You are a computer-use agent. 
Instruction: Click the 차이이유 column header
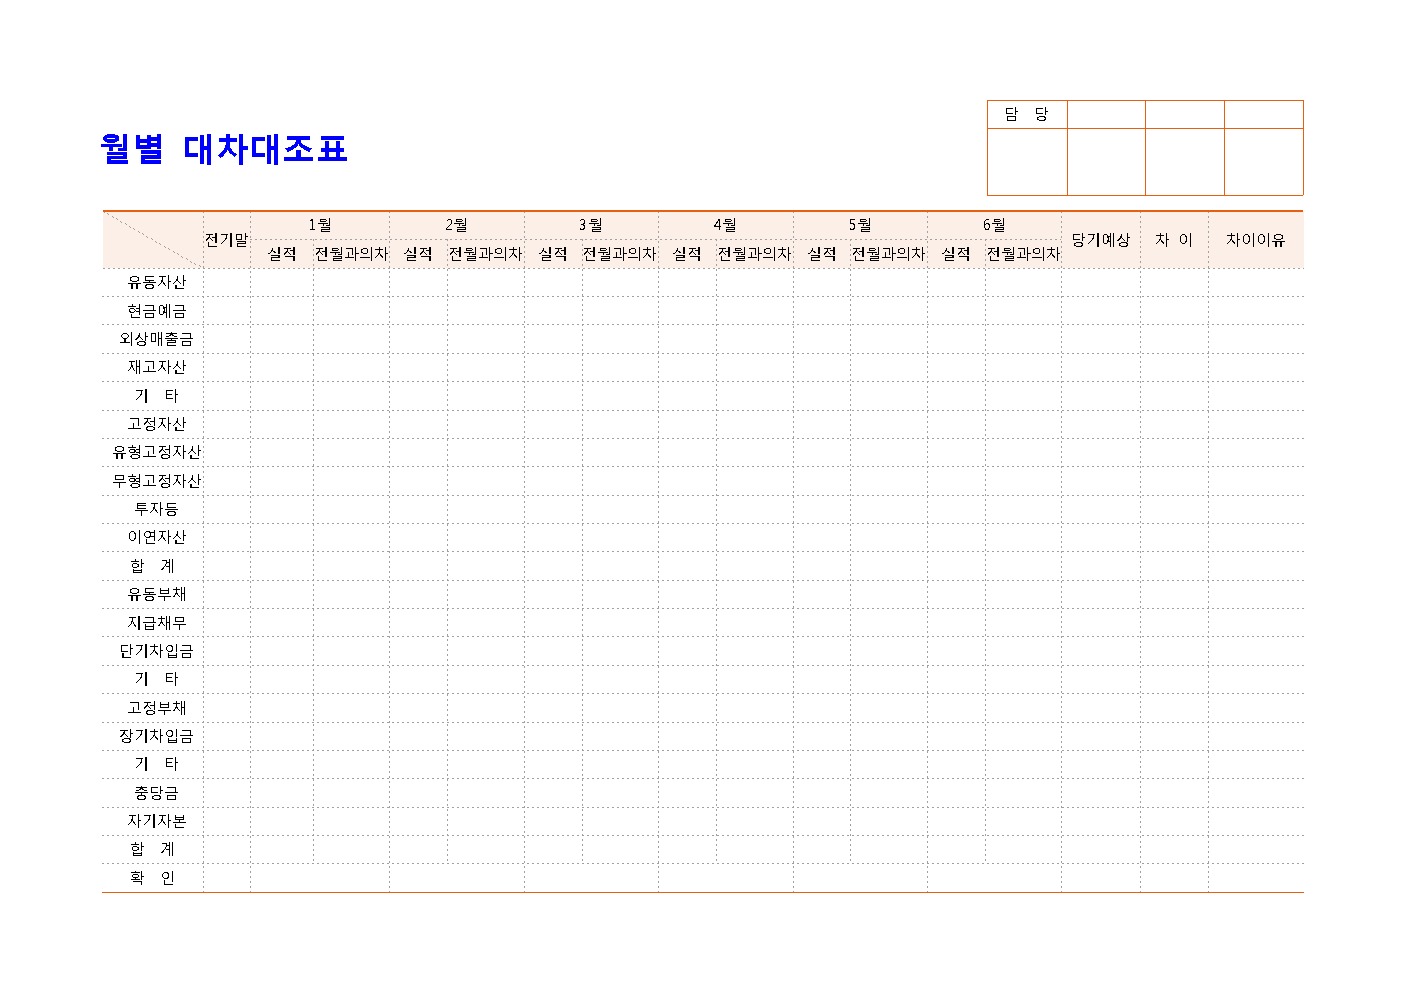click(1256, 240)
